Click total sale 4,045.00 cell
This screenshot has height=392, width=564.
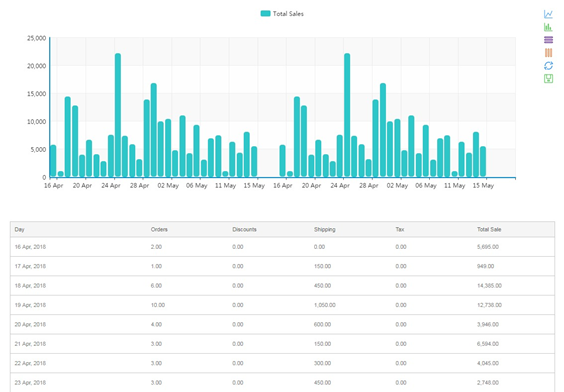tap(488, 364)
